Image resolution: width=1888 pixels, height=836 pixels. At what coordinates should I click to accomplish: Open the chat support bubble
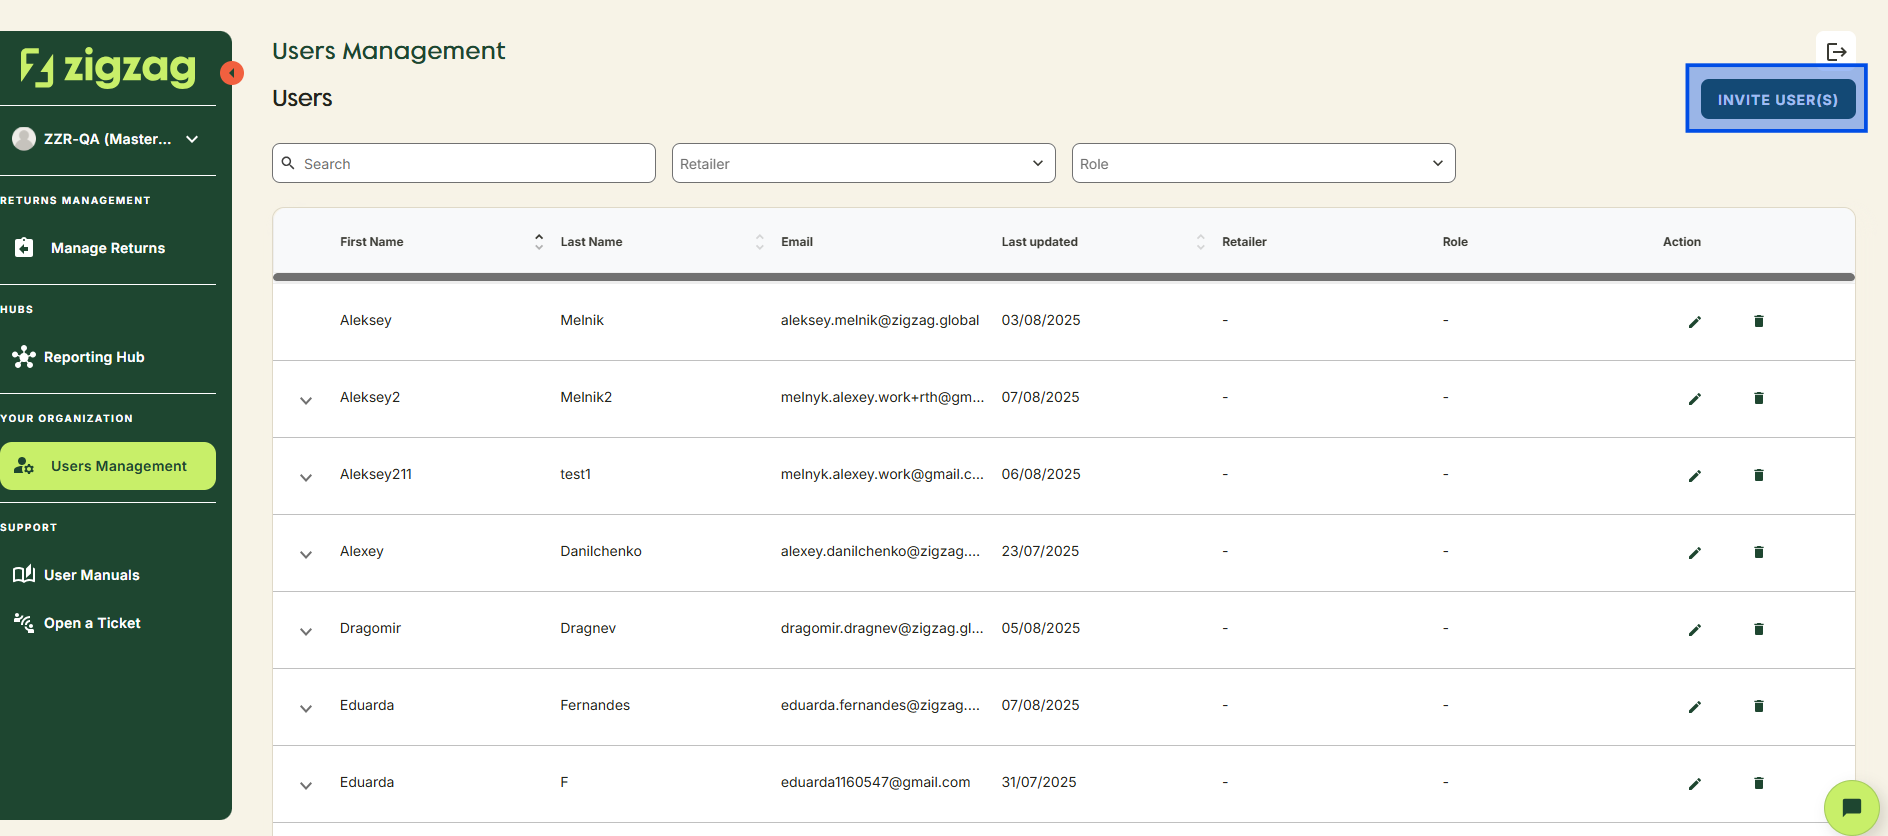coord(1851,807)
